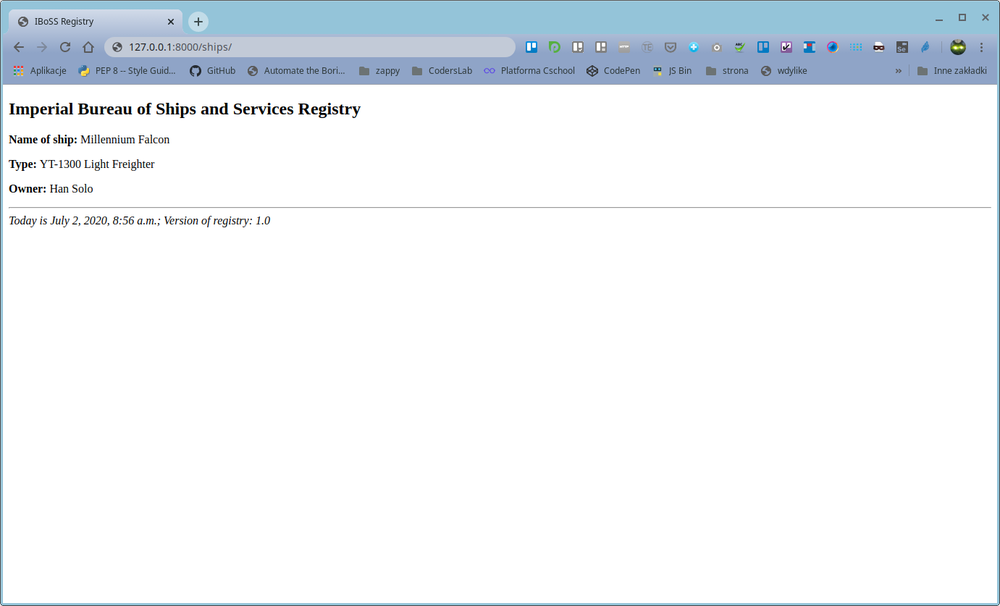
Task: Click the blue plus circle extension
Action: (x=693, y=47)
